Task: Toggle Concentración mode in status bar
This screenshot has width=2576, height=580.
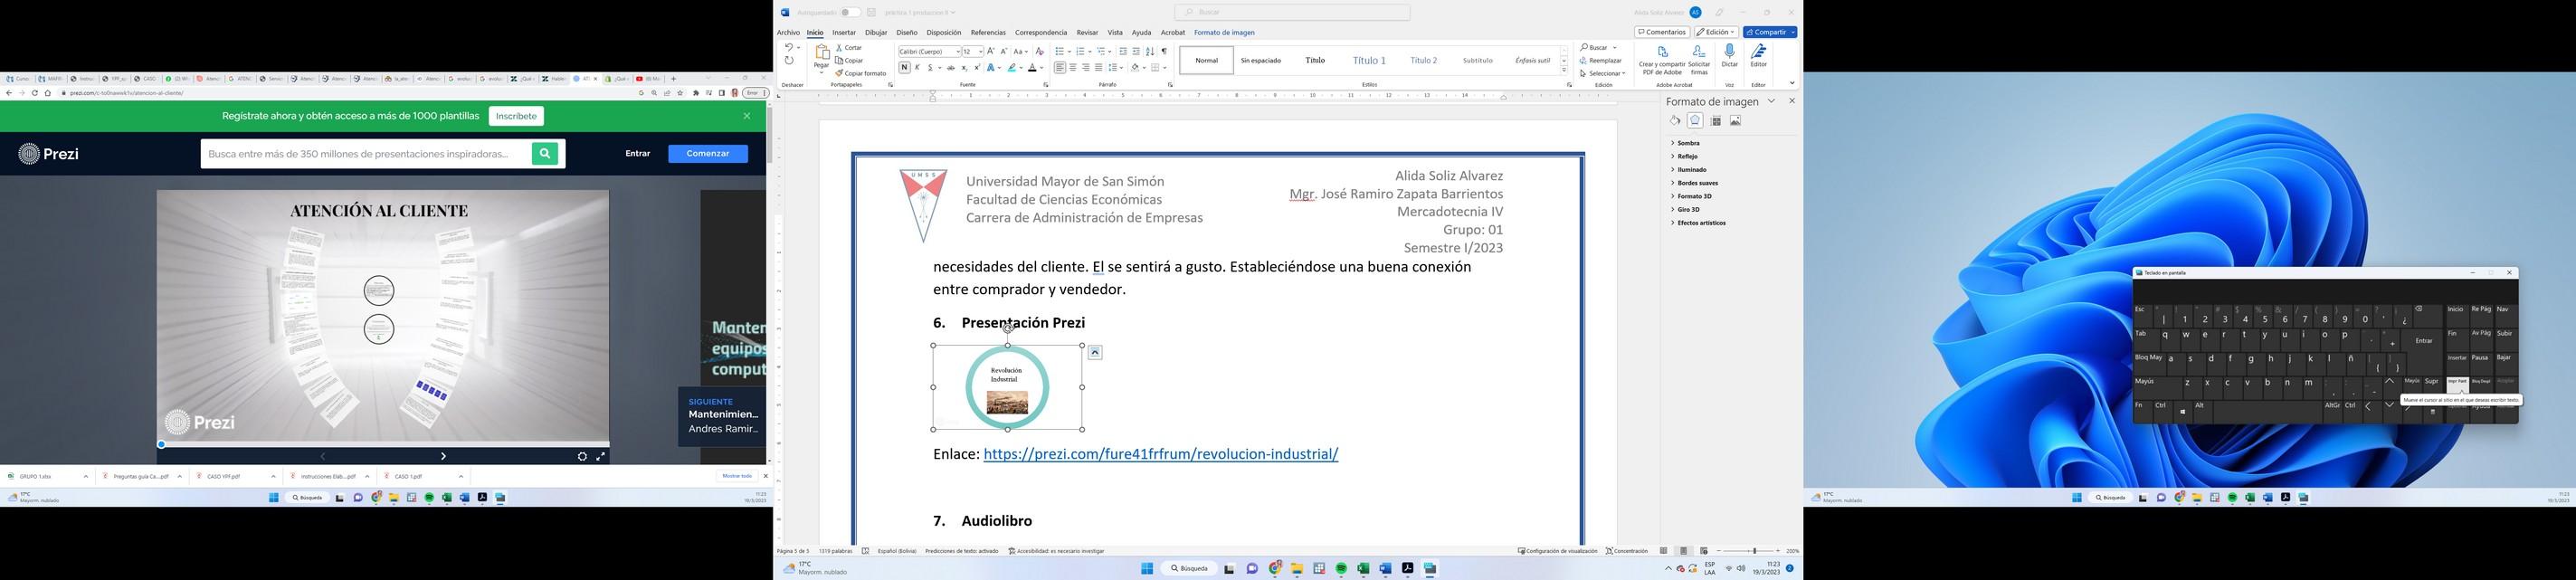Action: [x=1627, y=551]
